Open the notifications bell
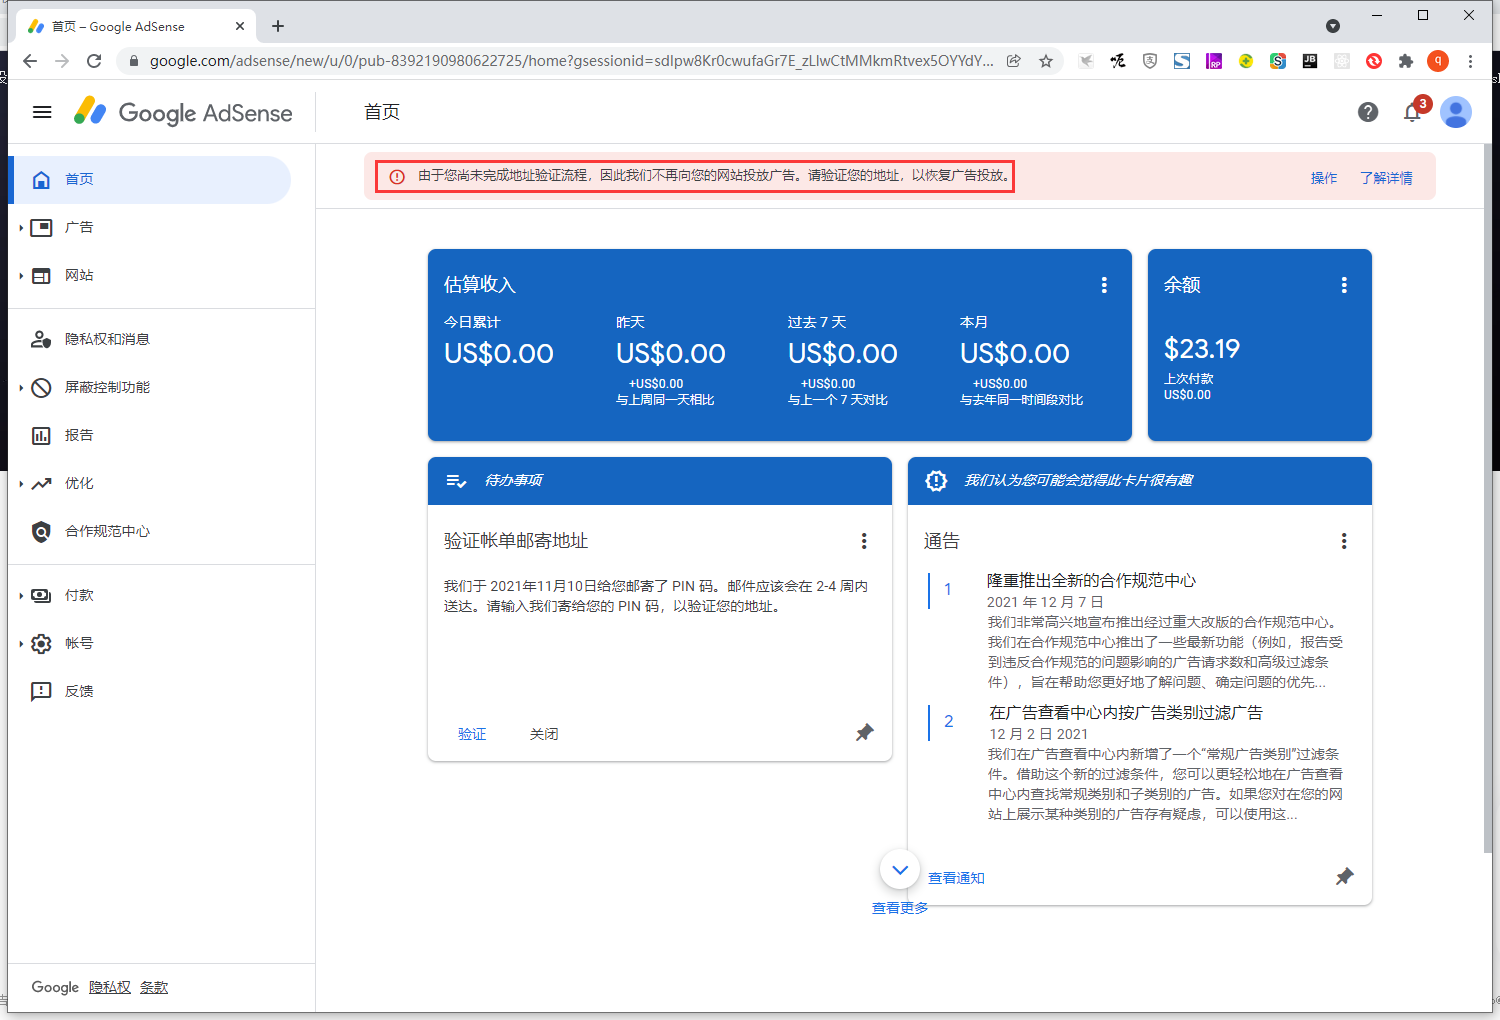Screen dimensions: 1500x1020 [1412, 112]
